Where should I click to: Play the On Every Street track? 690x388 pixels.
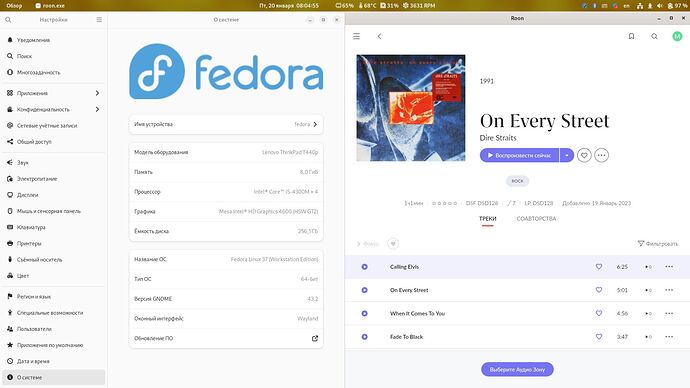click(x=364, y=290)
